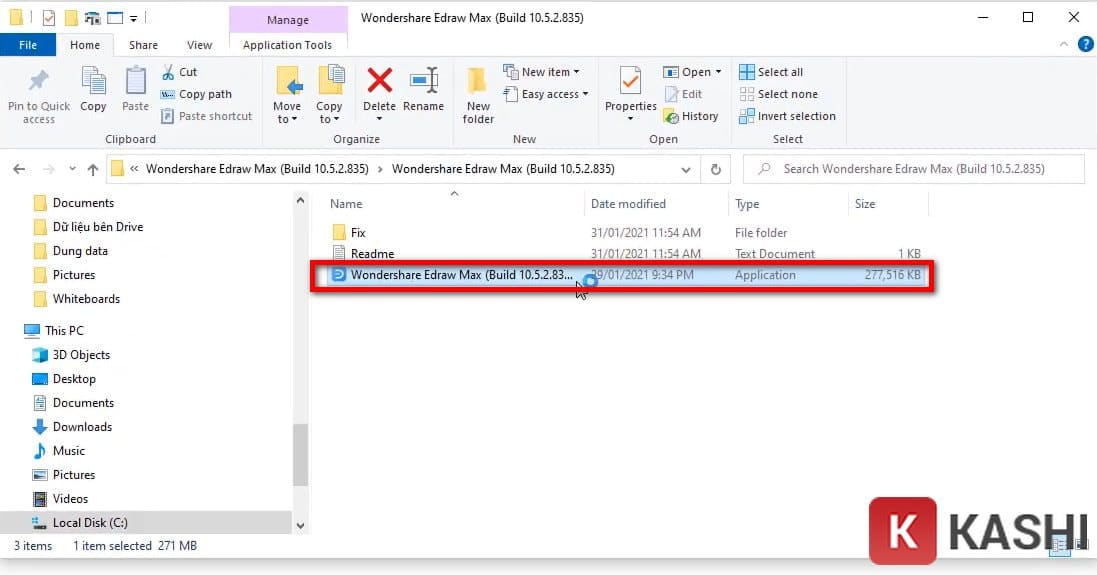Viewport: 1097px width, 575px height.
Task: Open Desktop in navigation pane
Action: click(73, 378)
